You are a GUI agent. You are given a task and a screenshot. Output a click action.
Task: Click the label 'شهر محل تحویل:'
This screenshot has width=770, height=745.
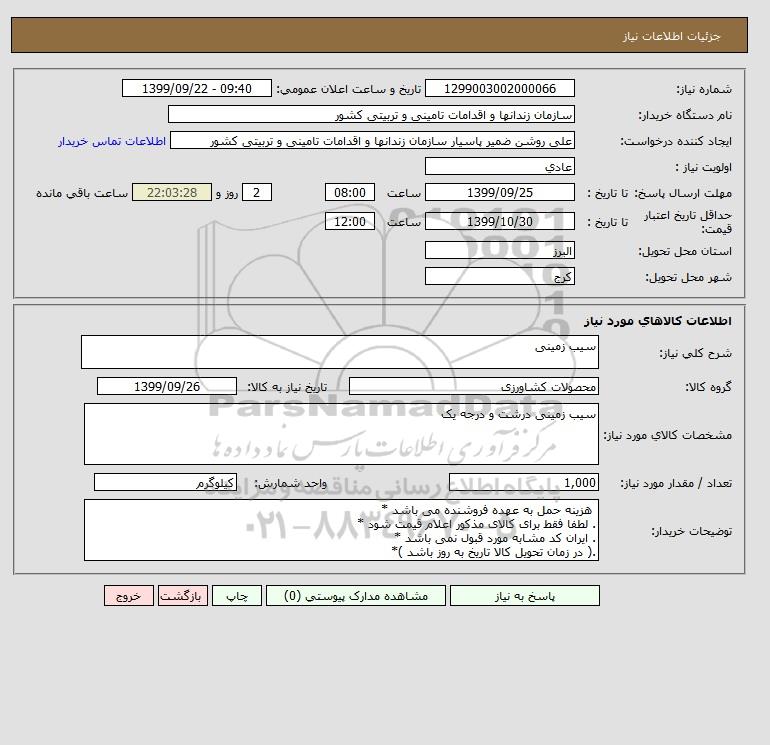point(688,277)
